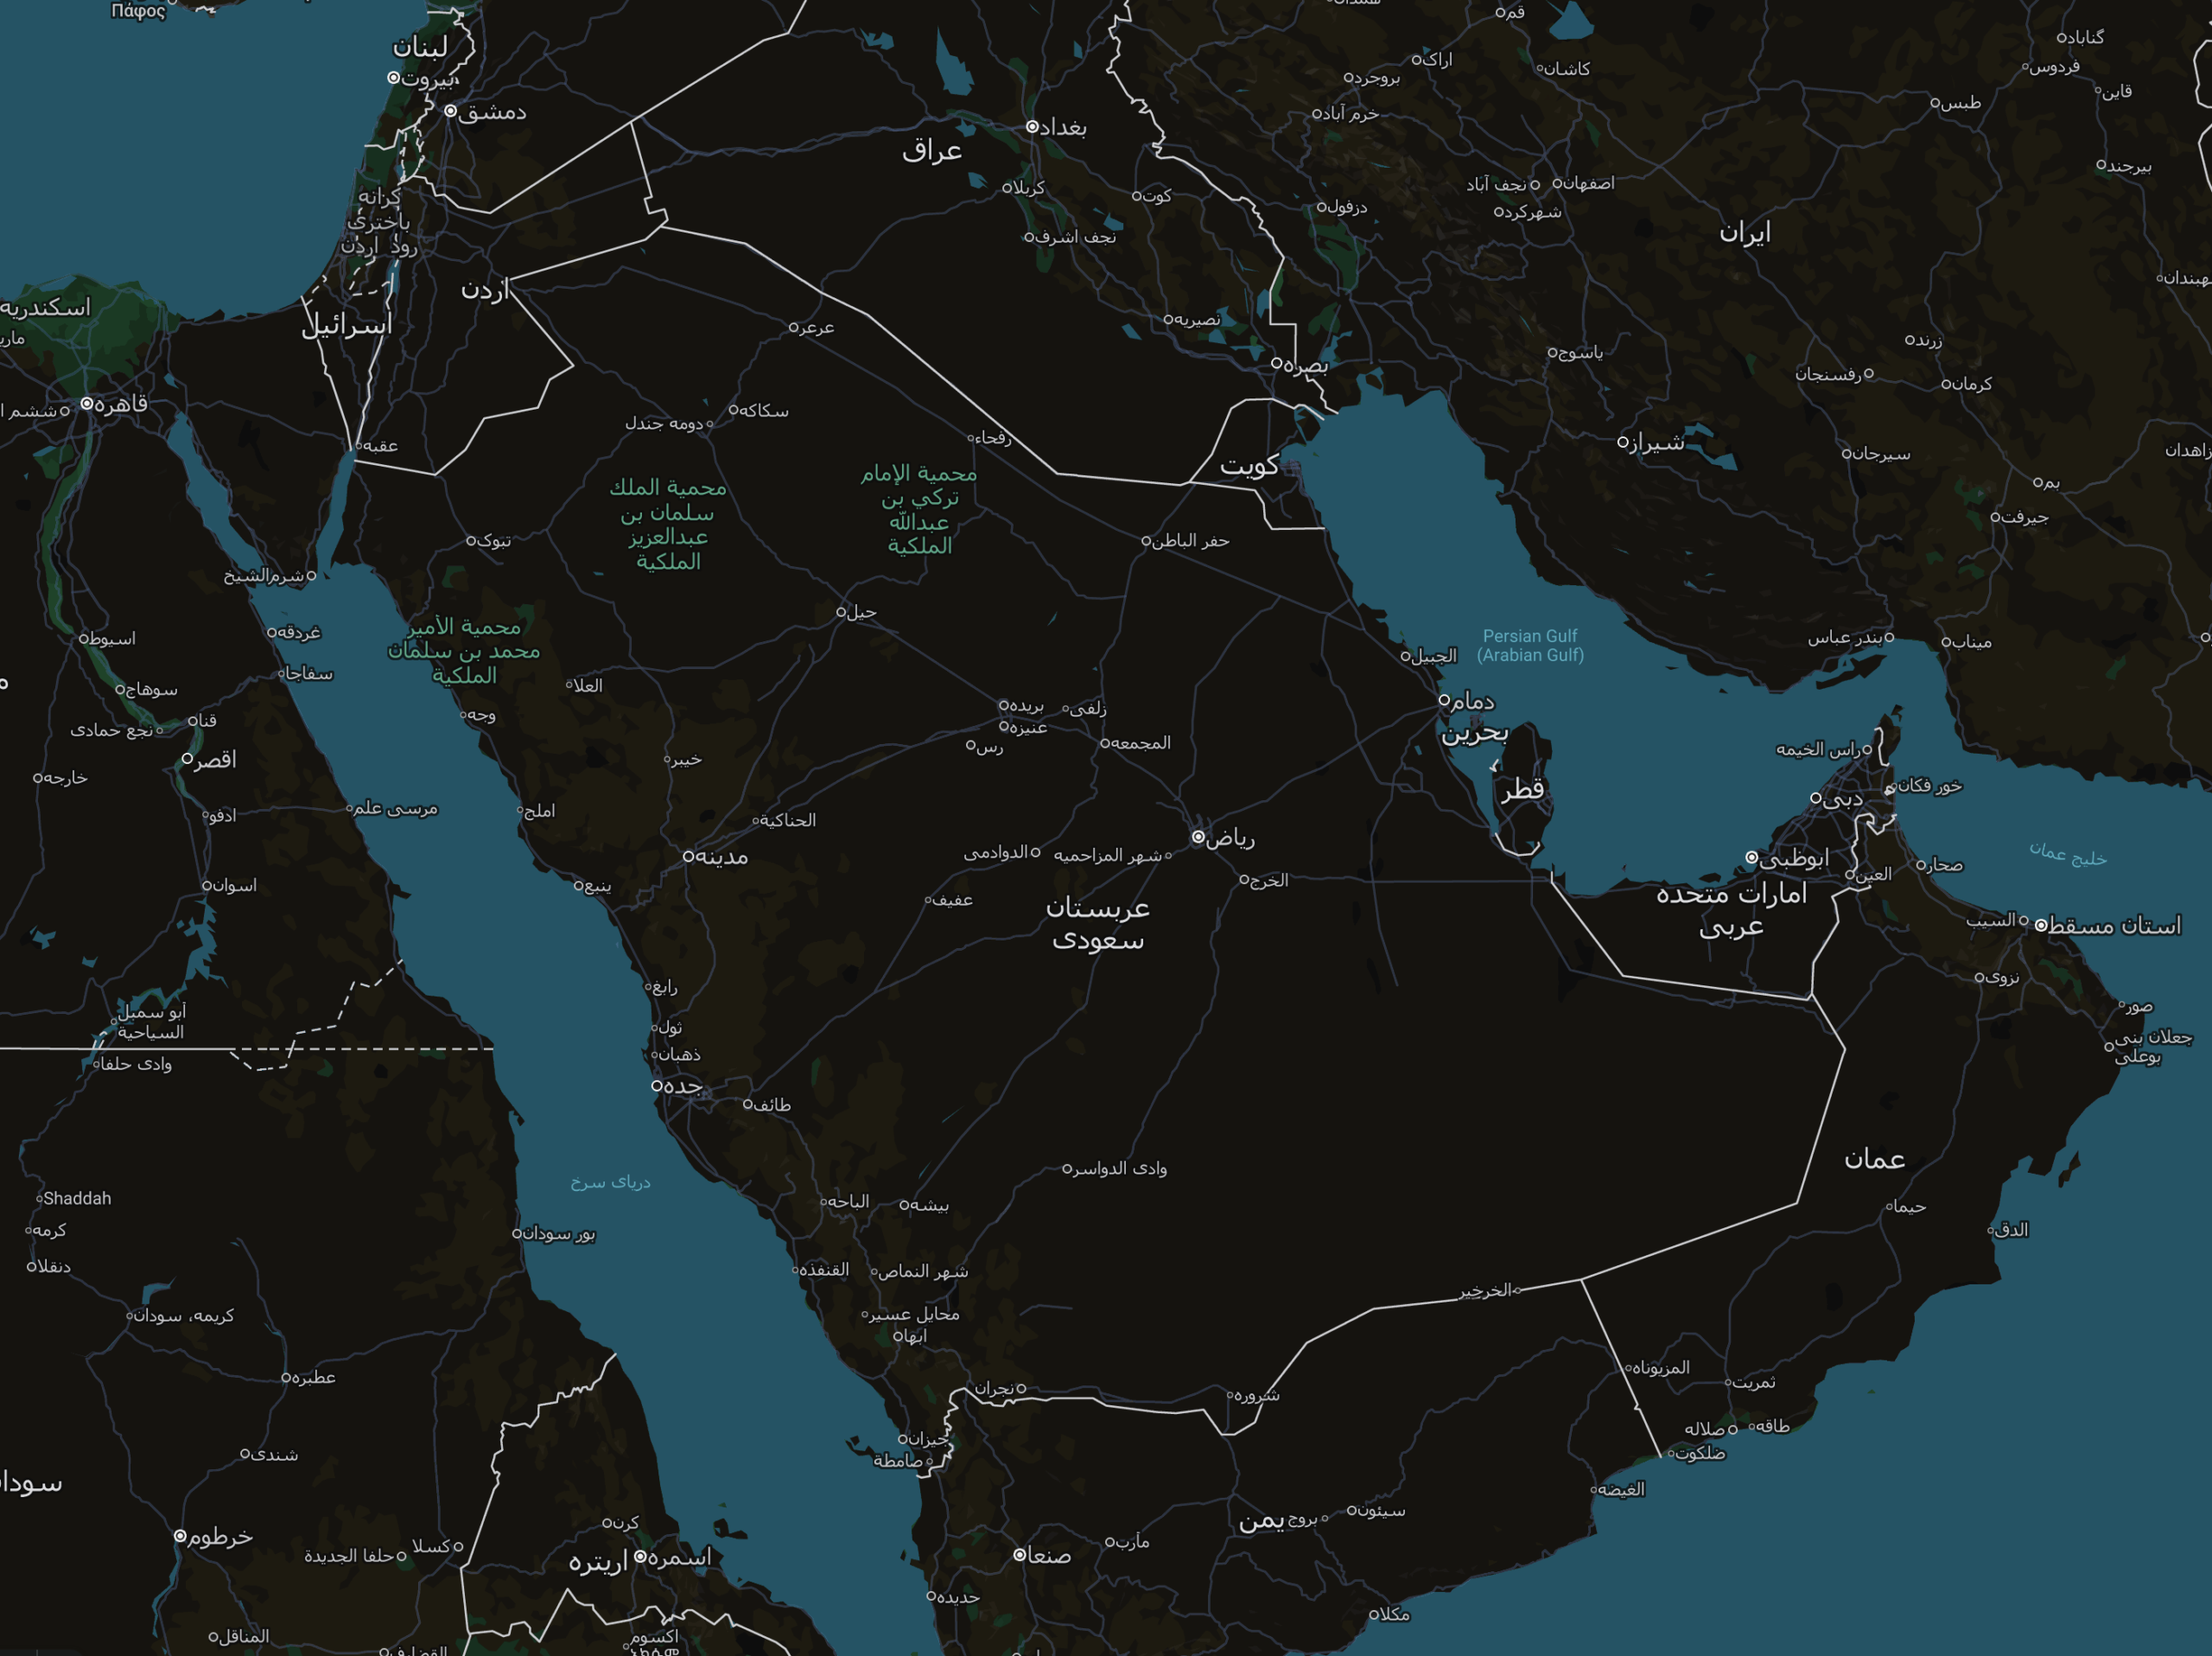The image size is (2212, 1656).
Task: Click the Persian Gulf (Arabian Gulf) label
Action: pos(1530,645)
